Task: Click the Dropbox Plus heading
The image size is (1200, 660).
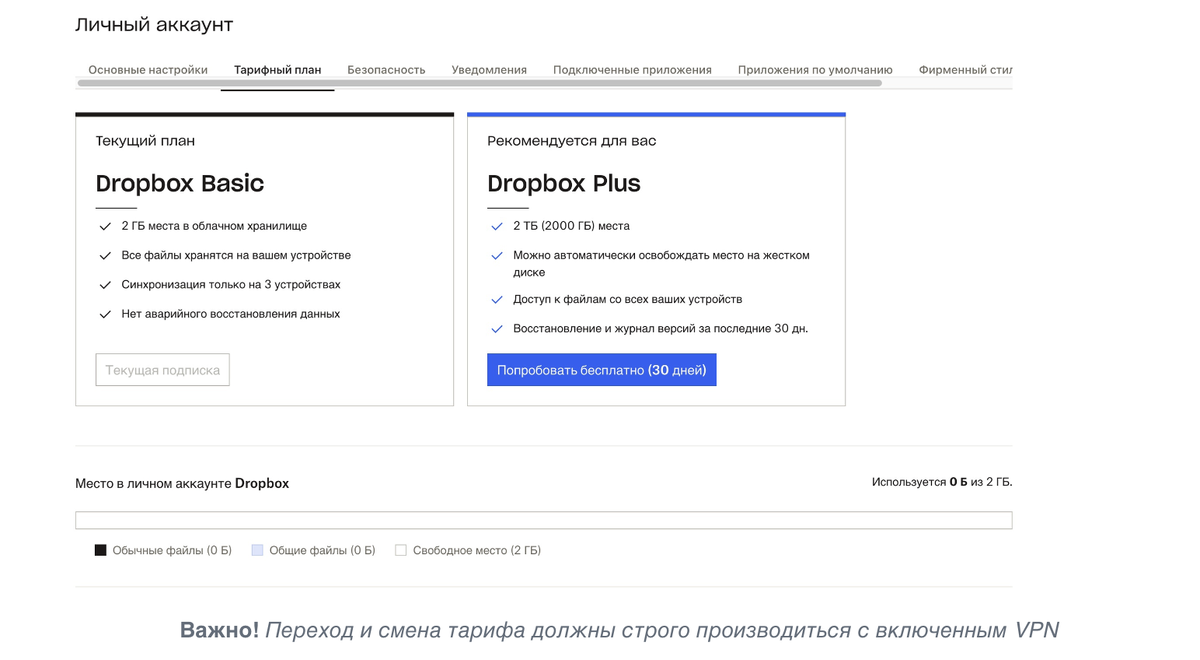Action: 564,184
